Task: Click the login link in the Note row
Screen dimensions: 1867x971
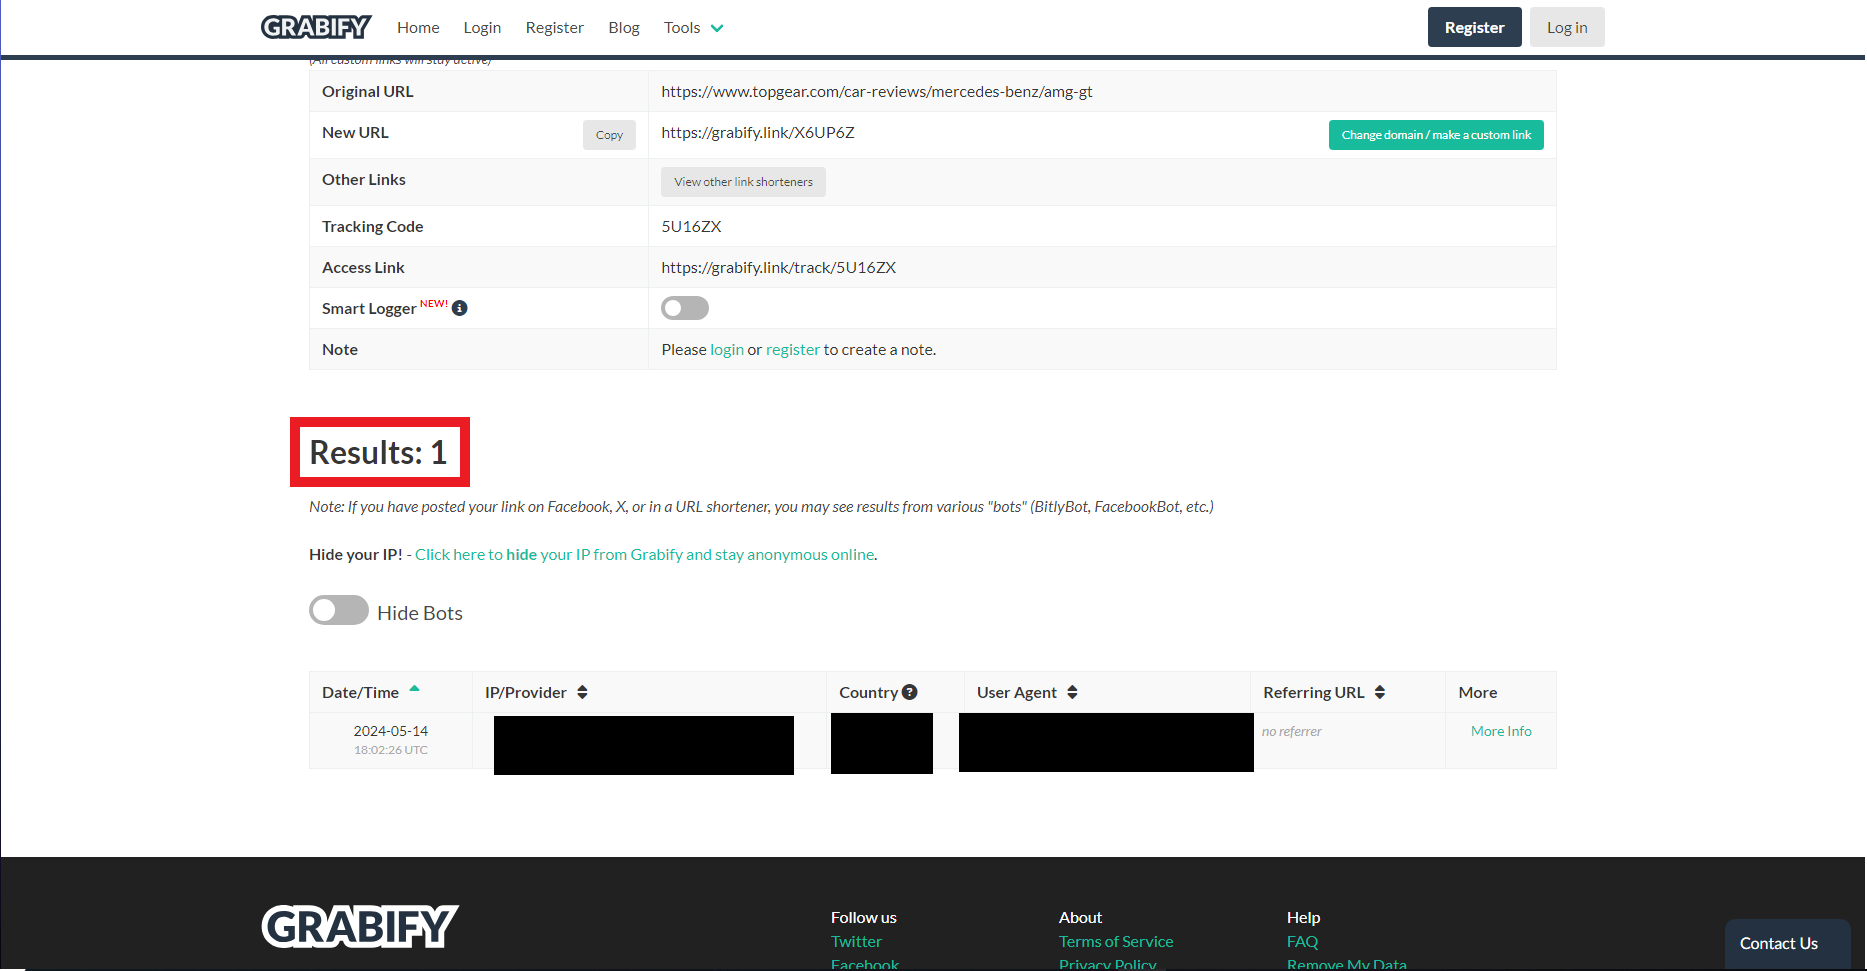Action: tap(727, 350)
